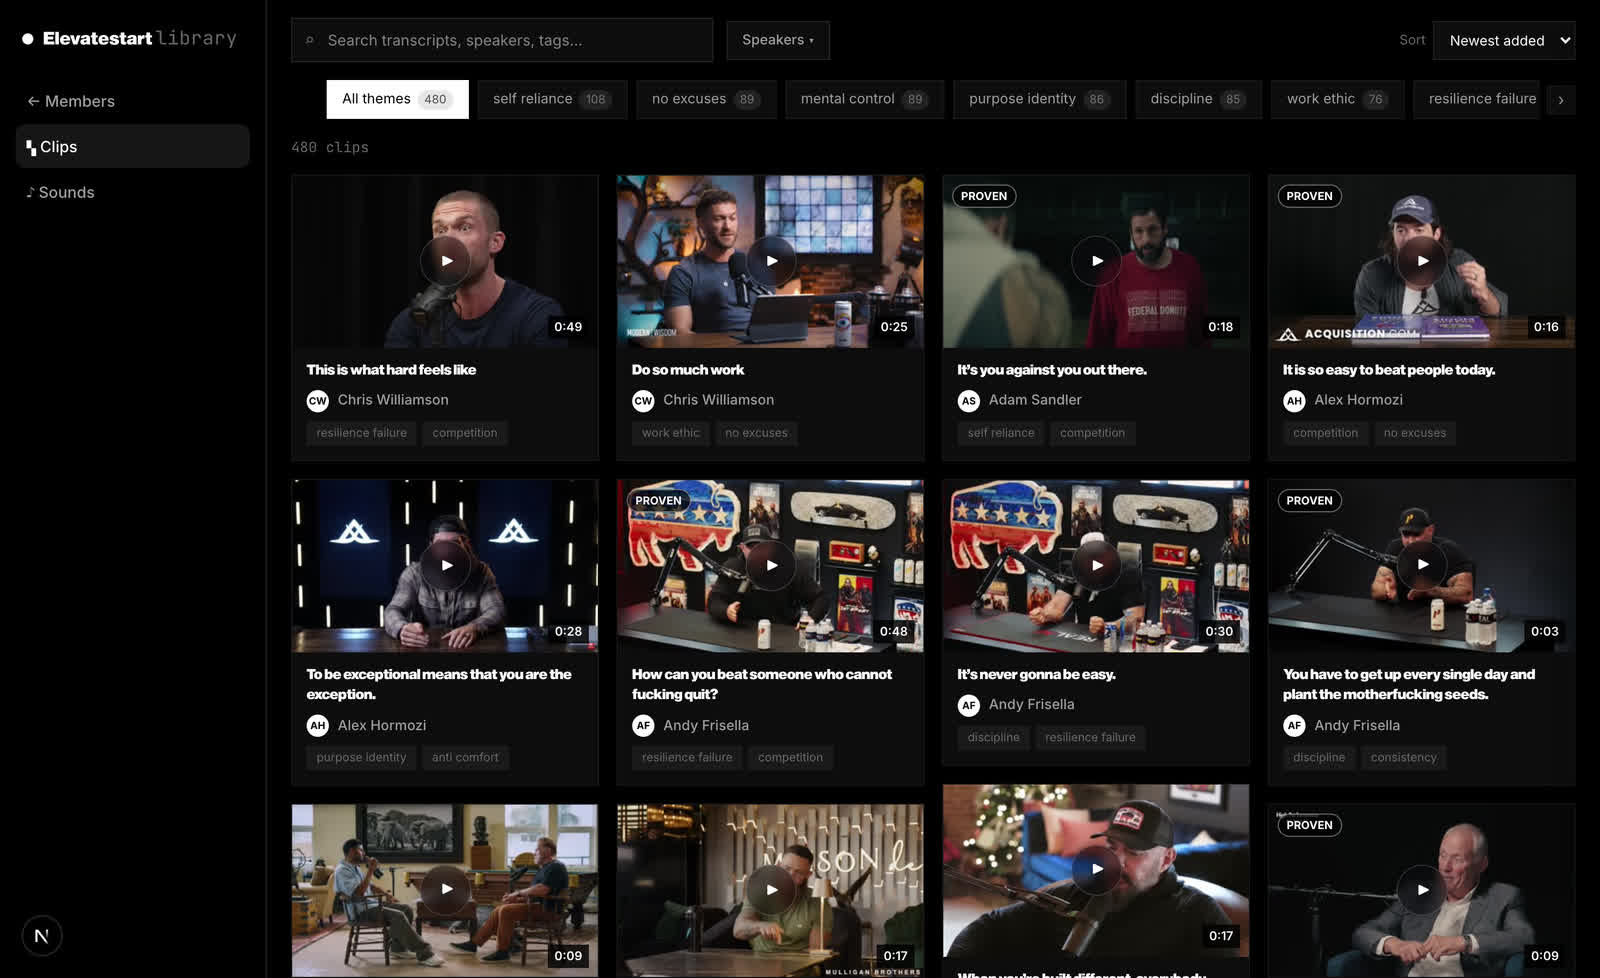Image resolution: width=1600 pixels, height=978 pixels.
Task: Select the 'All themes' filter chip
Action: [x=397, y=99]
